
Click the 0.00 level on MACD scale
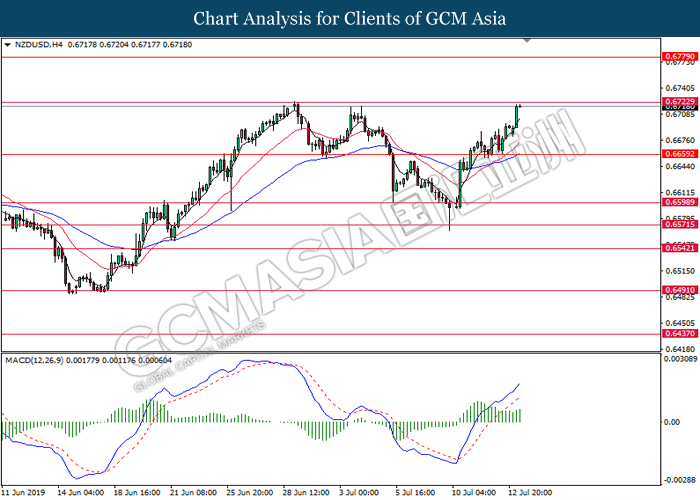tap(672, 422)
